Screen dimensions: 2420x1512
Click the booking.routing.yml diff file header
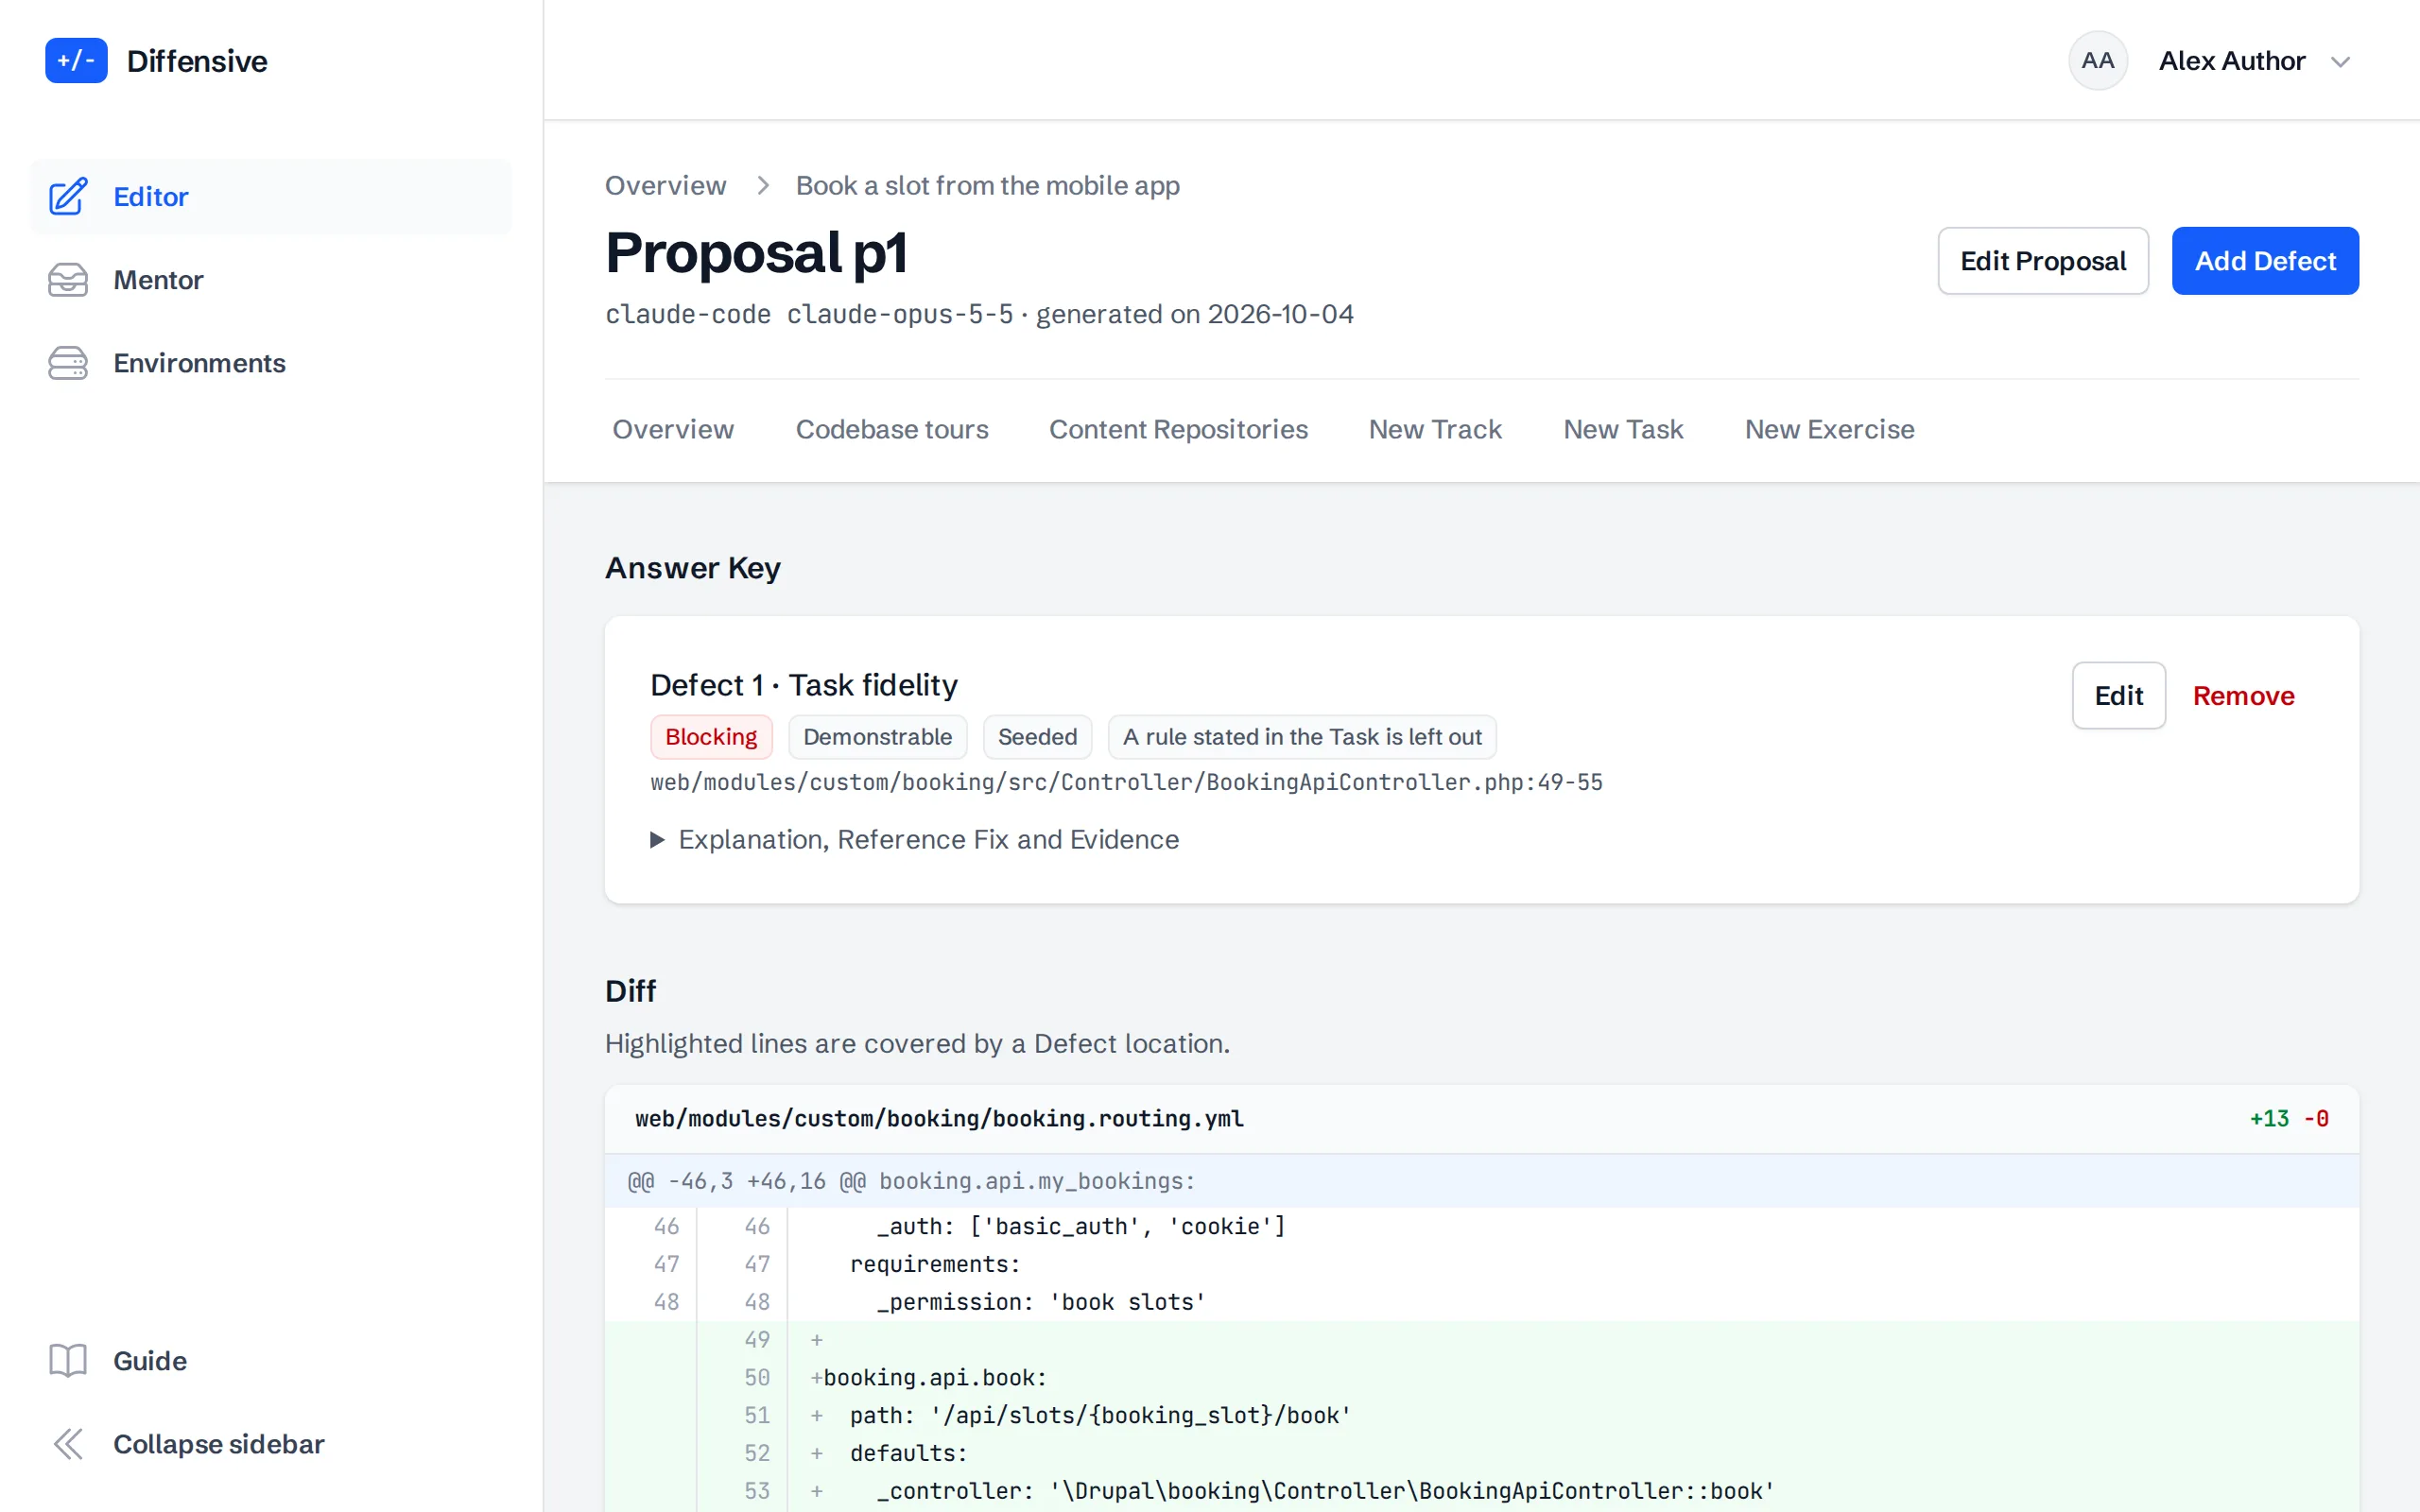click(x=1482, y=1119)
